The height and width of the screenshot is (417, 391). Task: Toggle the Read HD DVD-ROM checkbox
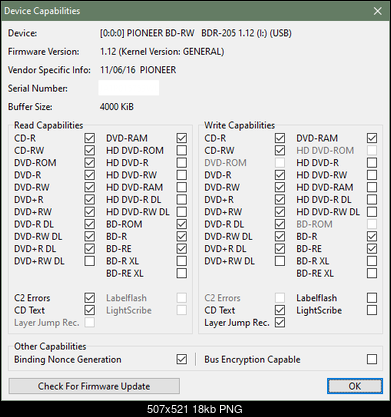(x=182, y=150)
